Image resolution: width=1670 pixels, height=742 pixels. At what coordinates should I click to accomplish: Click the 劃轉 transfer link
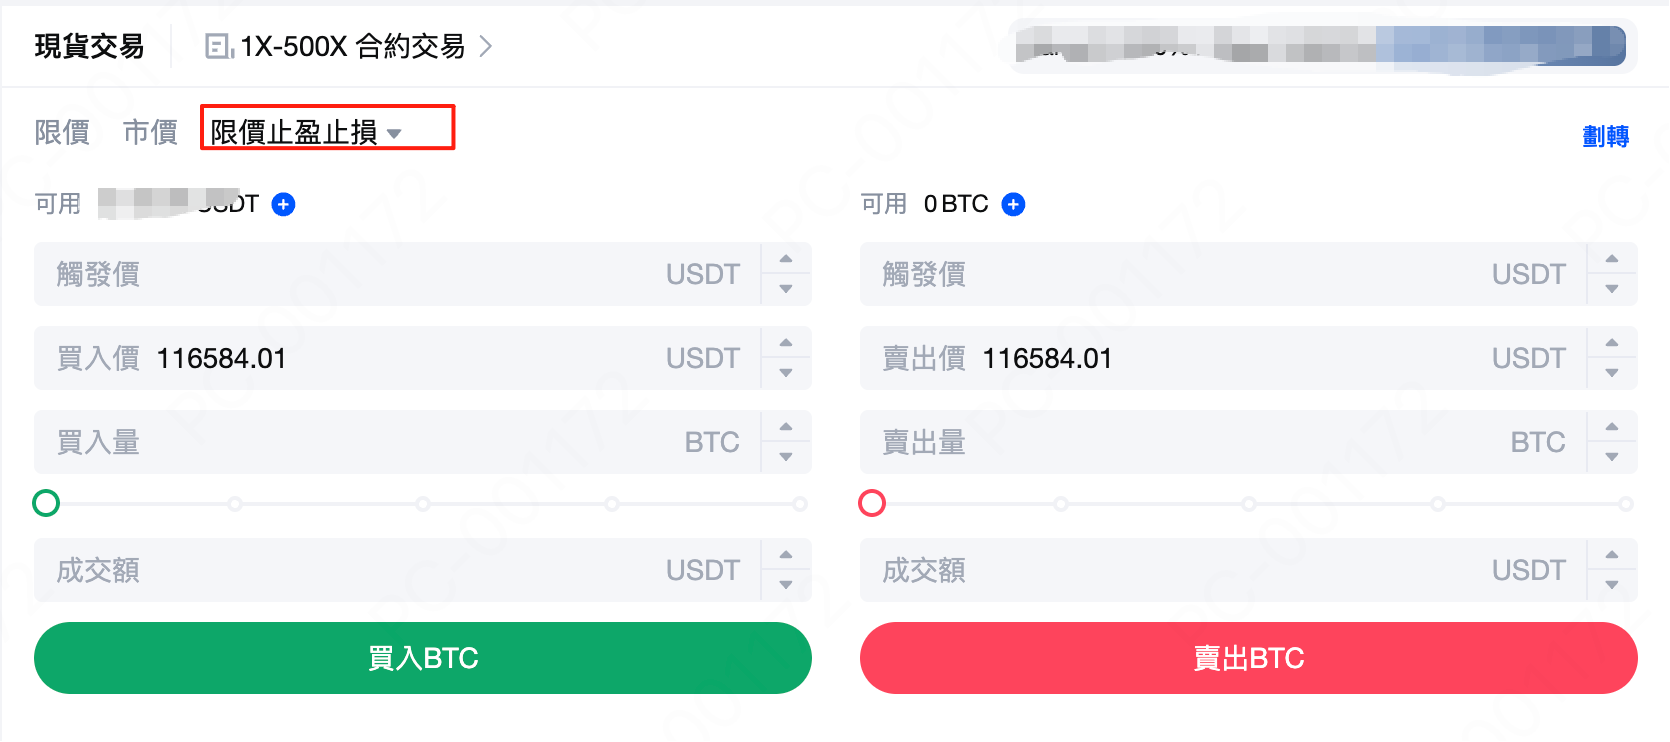pos(1605,136)
